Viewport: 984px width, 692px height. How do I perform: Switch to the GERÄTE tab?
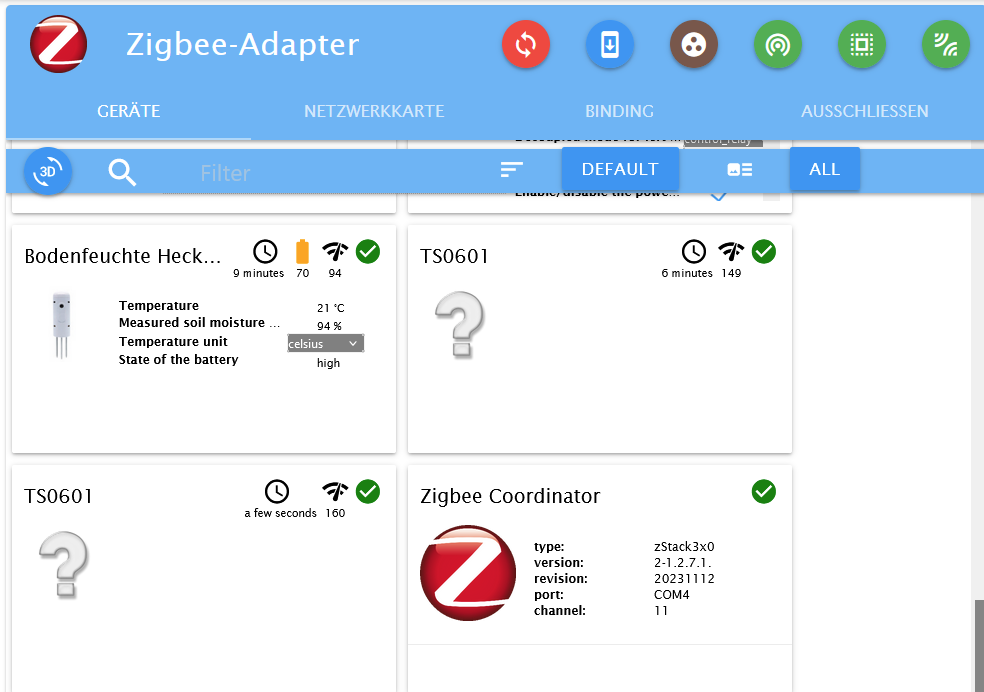pyautogui.click(x=129, y=111)
